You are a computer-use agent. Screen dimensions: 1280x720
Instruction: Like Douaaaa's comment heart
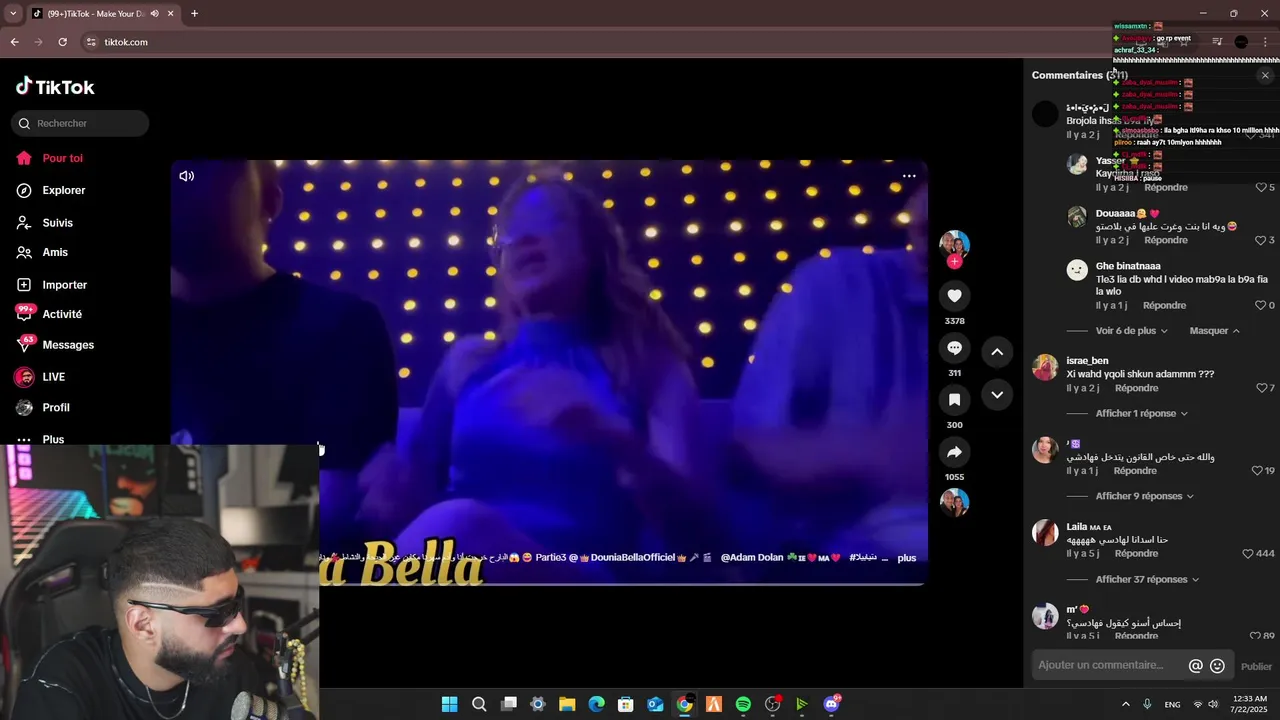(1260, 240)
